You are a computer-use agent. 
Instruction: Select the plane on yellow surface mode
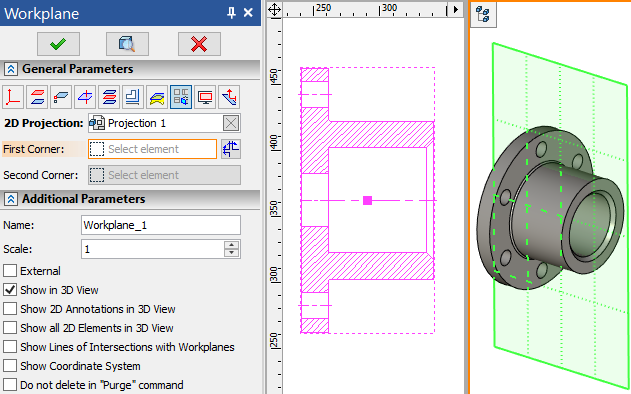(157, 97)
